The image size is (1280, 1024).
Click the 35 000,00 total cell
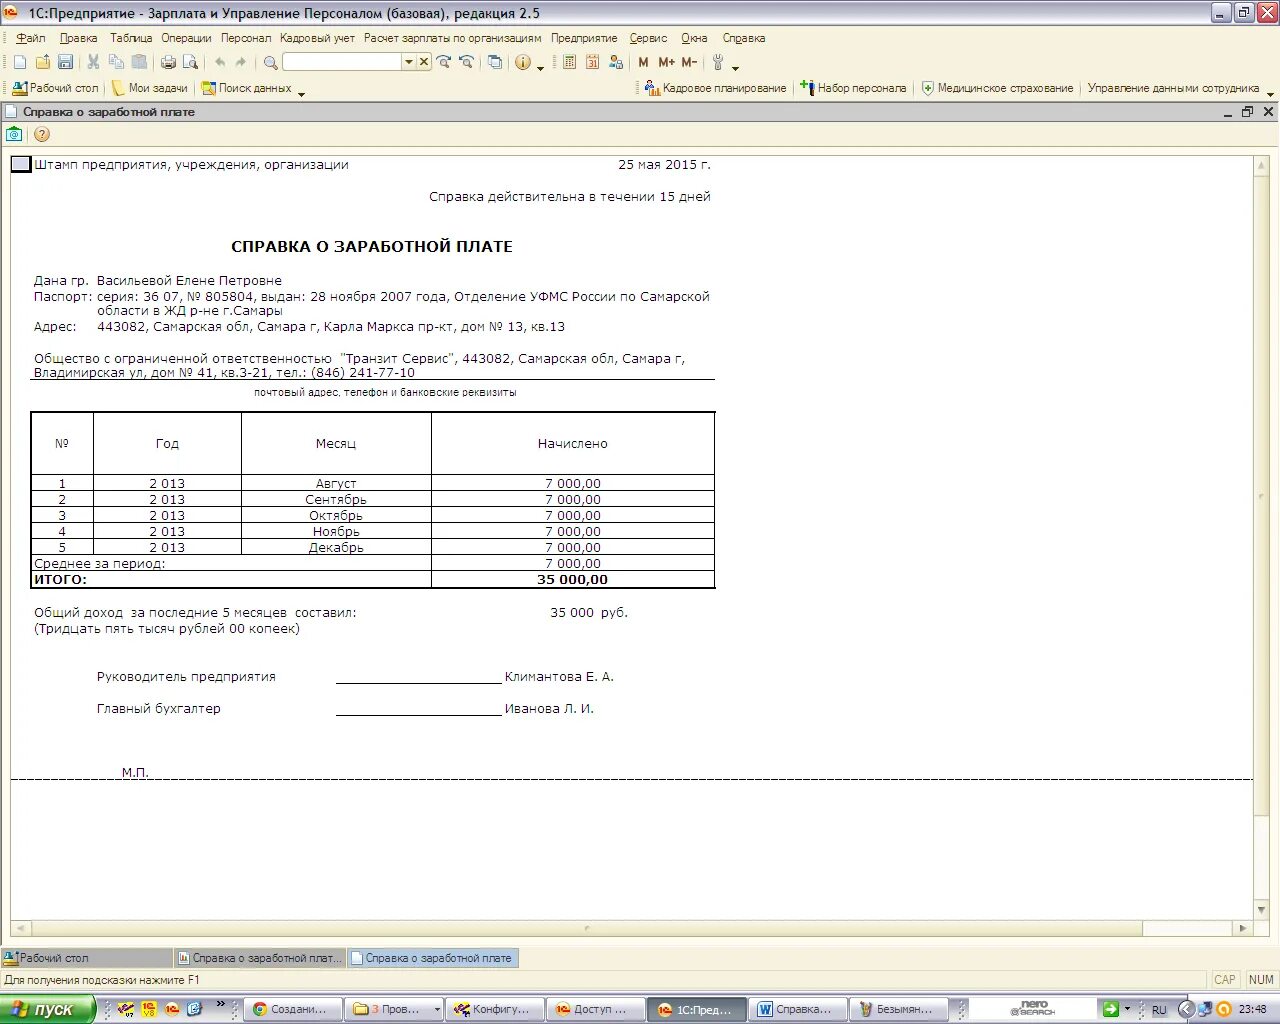tap(572, 579)
